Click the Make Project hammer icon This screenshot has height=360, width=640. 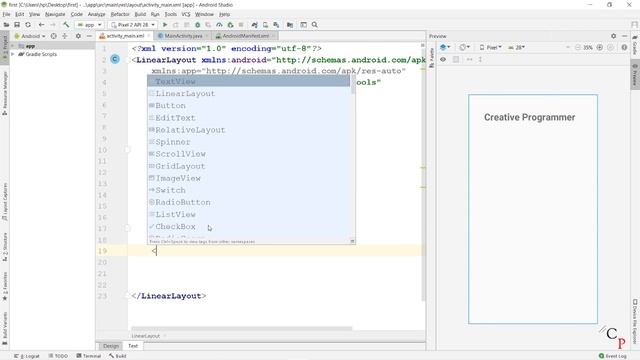(66, 25)
